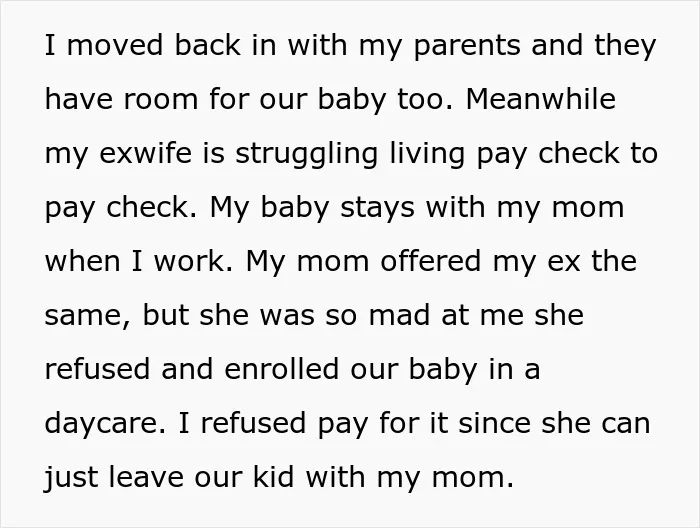Click the word "when" starting fifth line

83,261
